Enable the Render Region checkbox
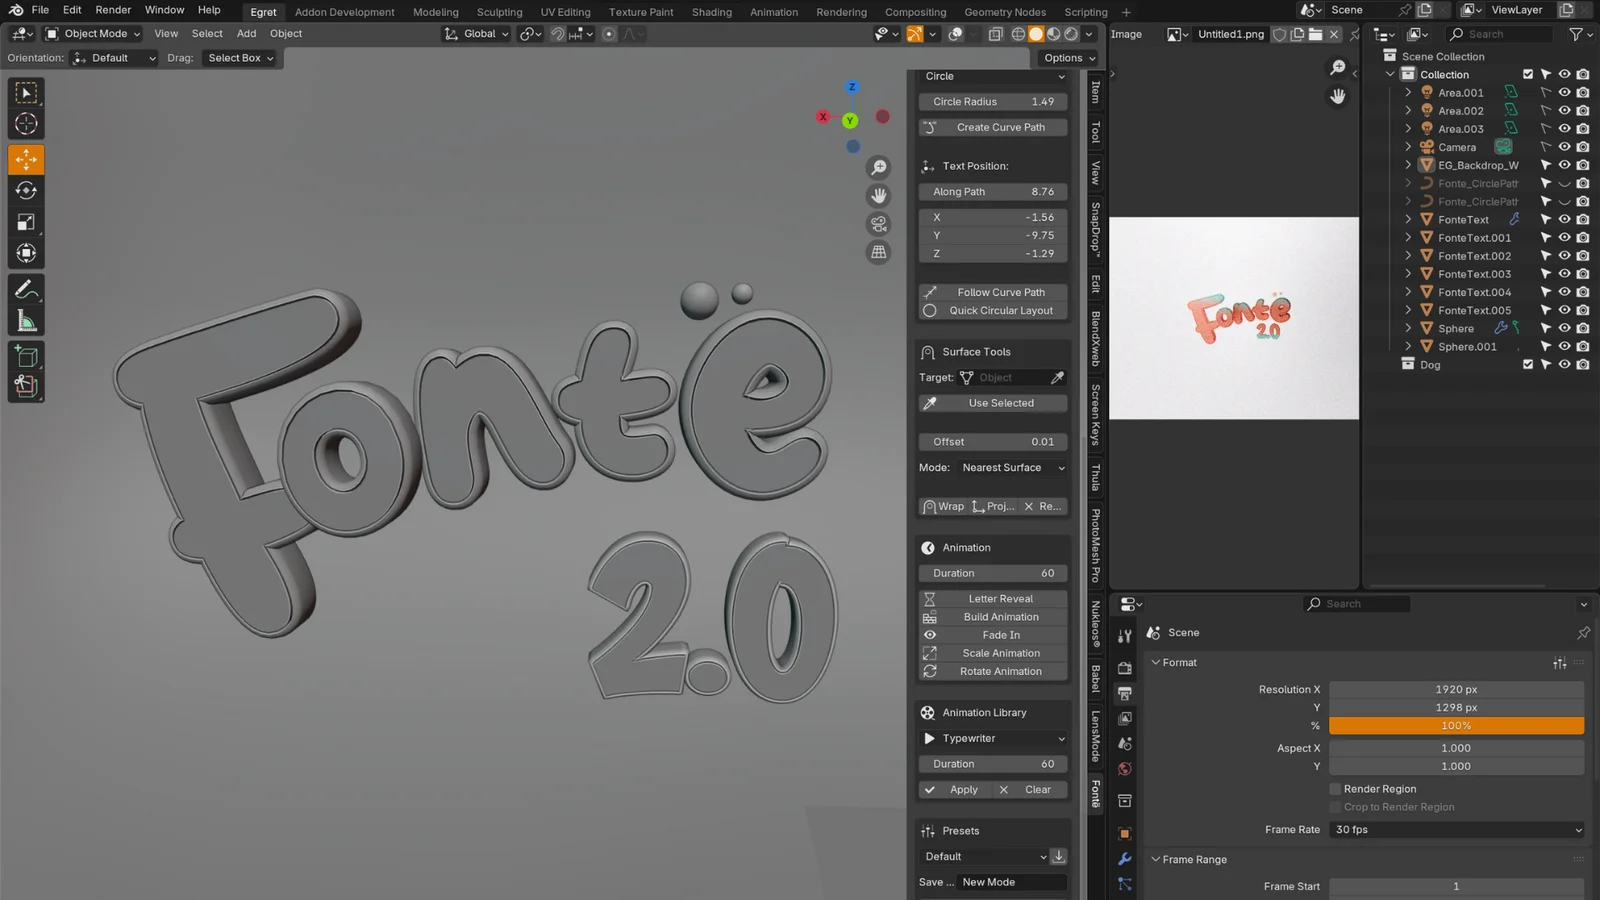The image size is (1600, 900). click(x=1335, y=788)
